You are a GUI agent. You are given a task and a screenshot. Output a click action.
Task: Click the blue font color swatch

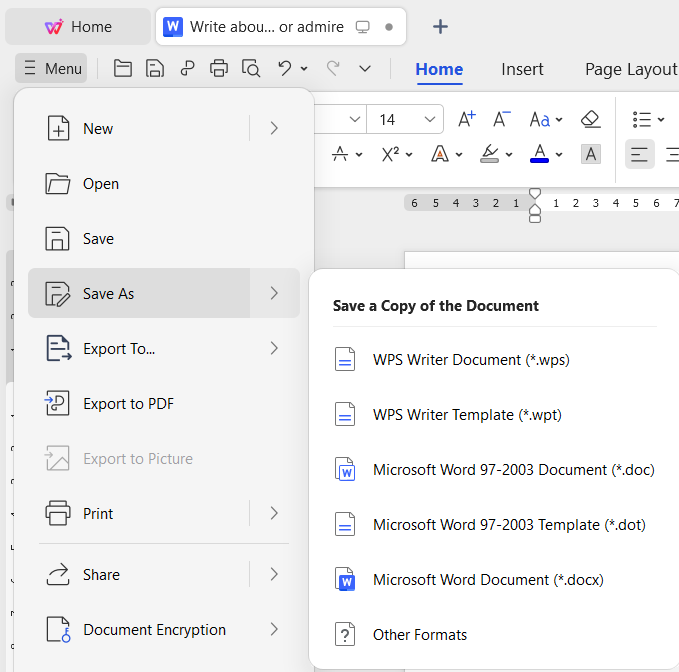tap(539, 154)
